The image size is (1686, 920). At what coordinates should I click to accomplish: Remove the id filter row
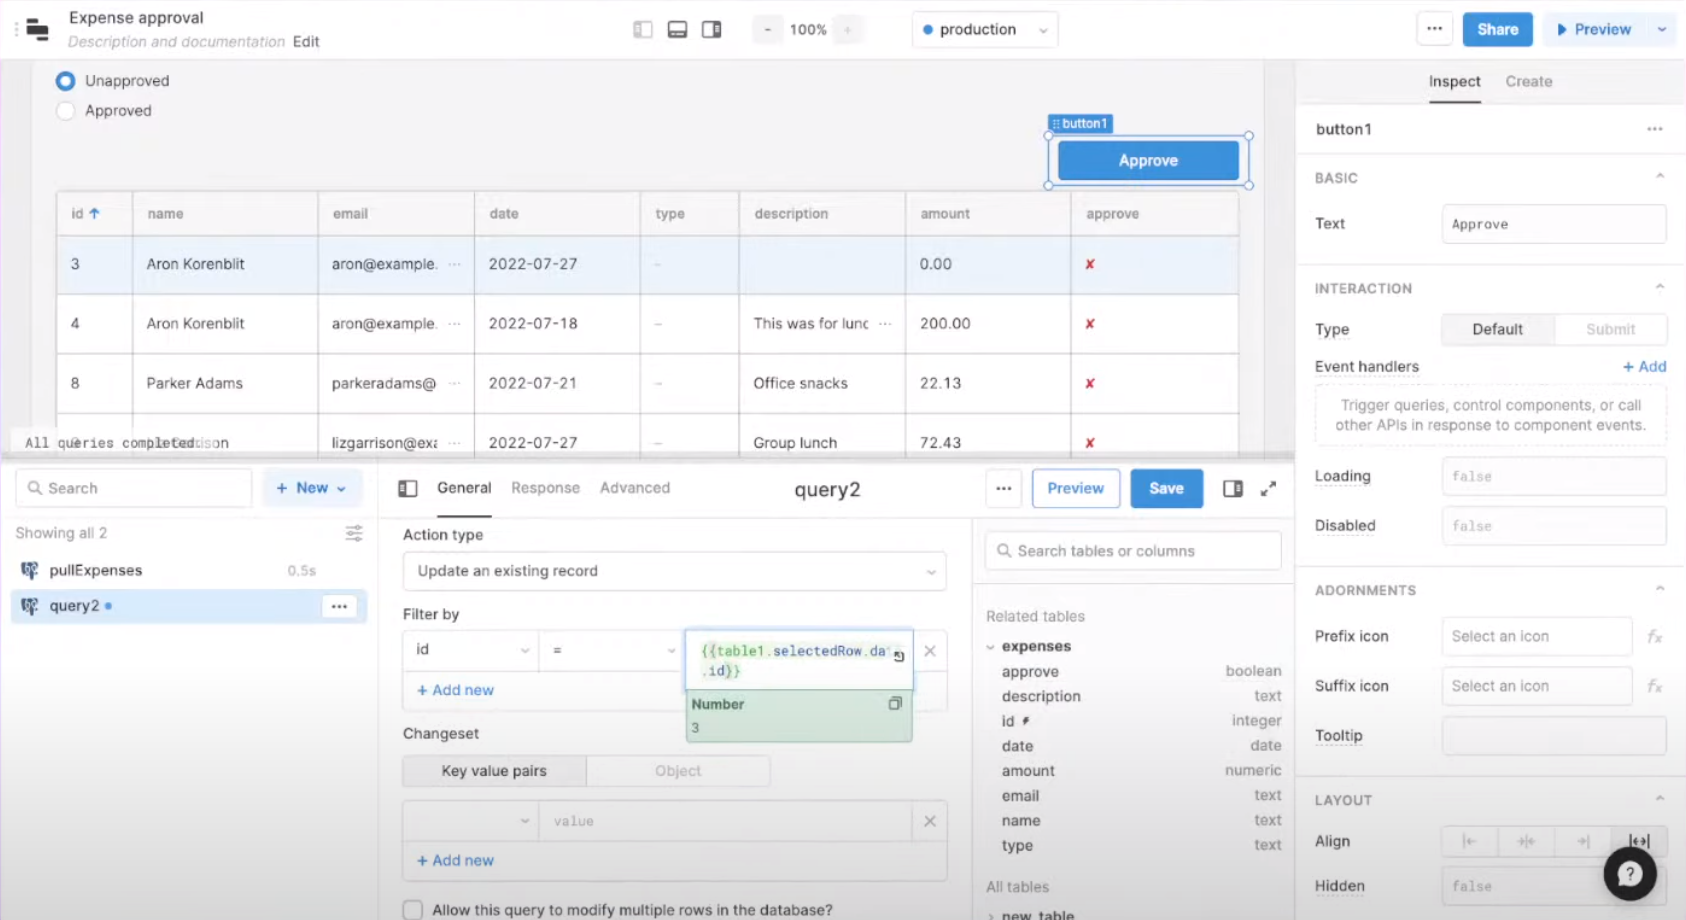[930, 650]
